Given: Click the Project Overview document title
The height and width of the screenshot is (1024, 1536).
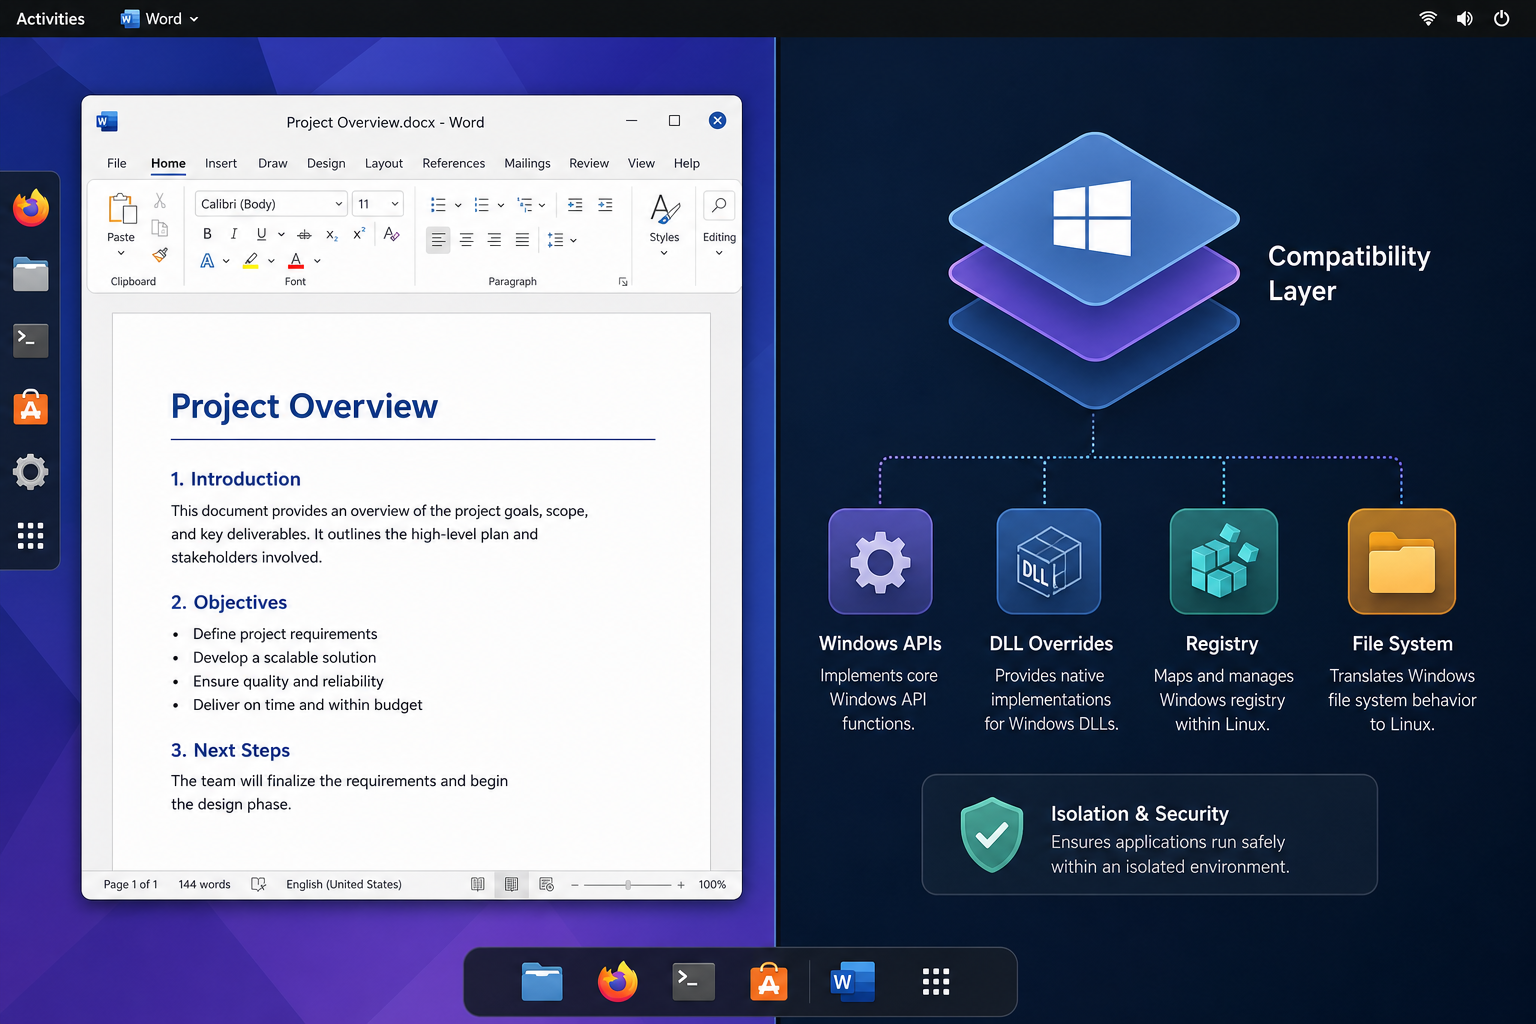Looking at the screenshot, I should pyautogui.click(x=304, y=406).
